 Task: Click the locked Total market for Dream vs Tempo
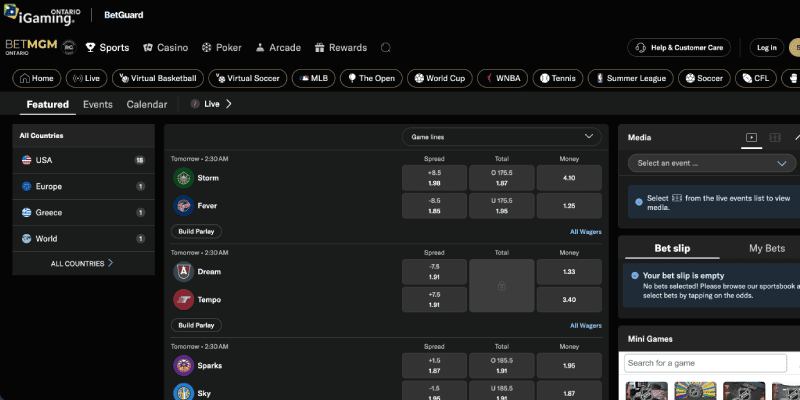tap(502, 286)
